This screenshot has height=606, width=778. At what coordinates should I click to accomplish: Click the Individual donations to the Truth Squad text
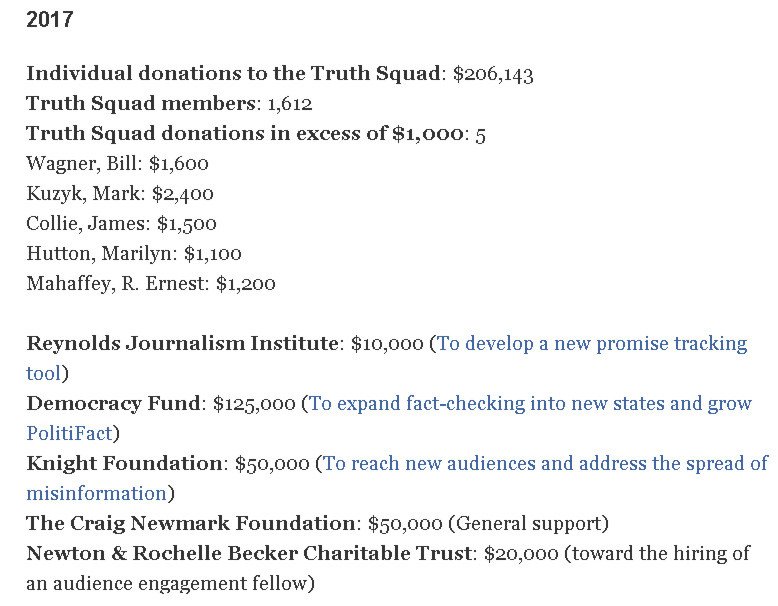click(x=232, y=73)
